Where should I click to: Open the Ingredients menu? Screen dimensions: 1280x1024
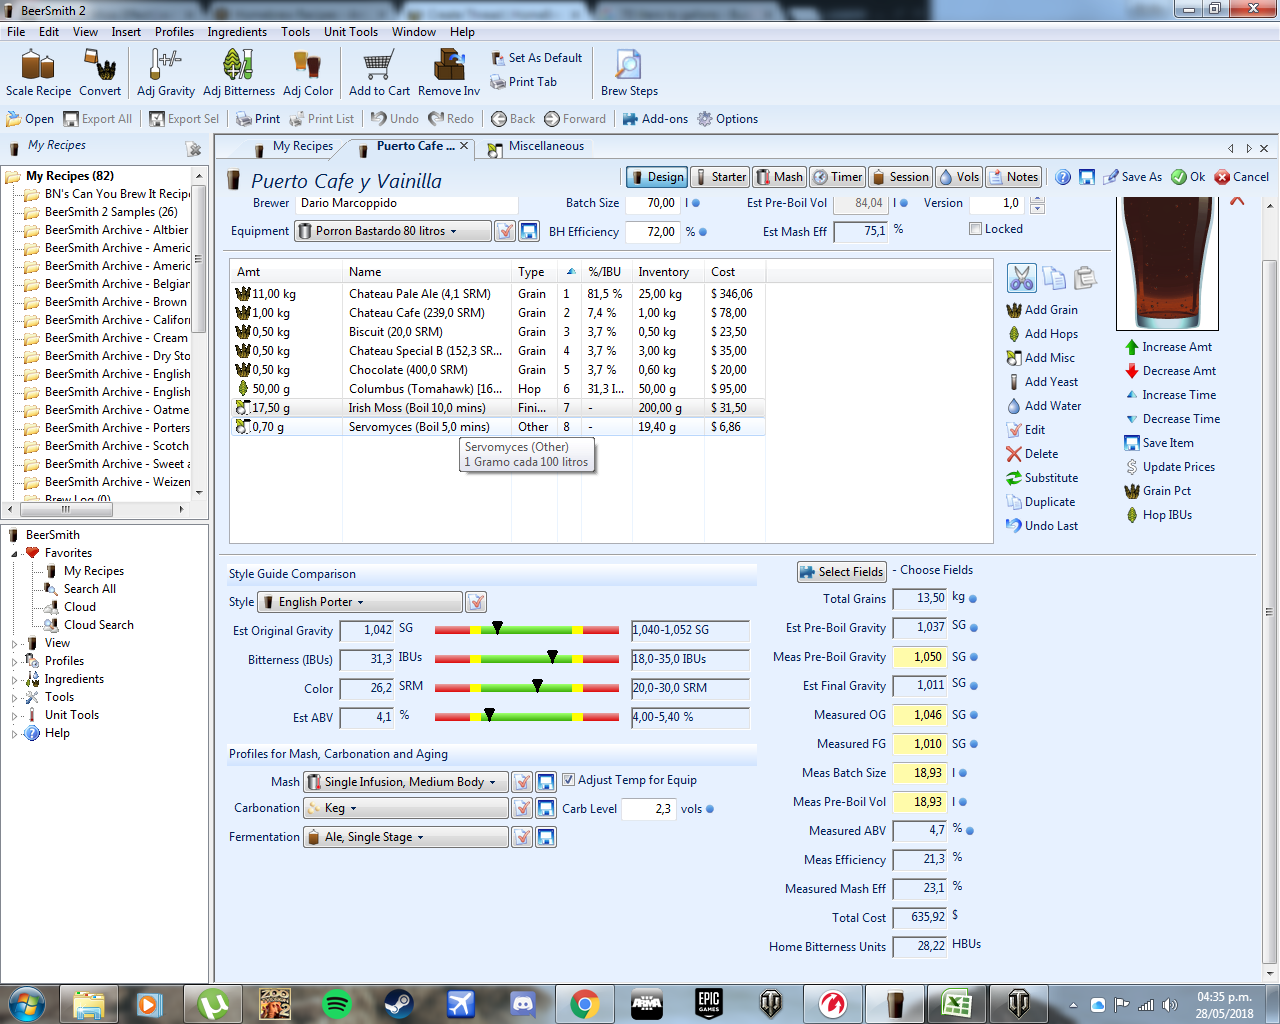click(237, 32)
